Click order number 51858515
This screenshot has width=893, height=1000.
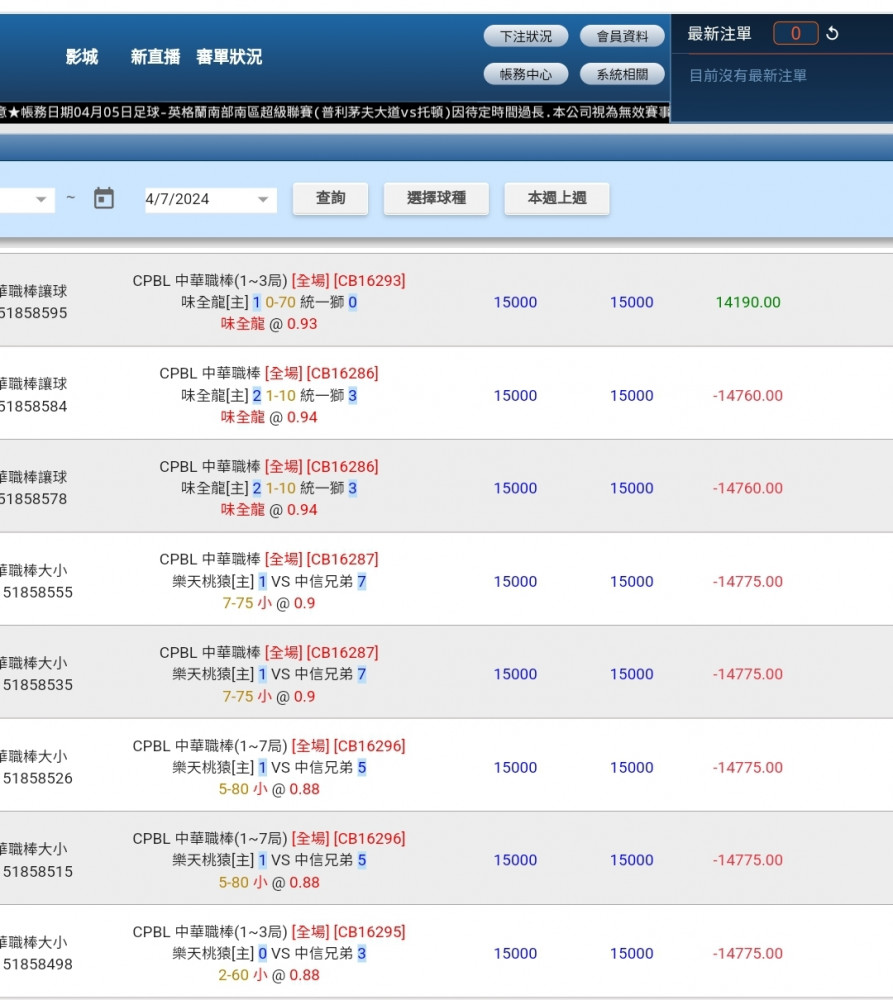tap(38, 871)
